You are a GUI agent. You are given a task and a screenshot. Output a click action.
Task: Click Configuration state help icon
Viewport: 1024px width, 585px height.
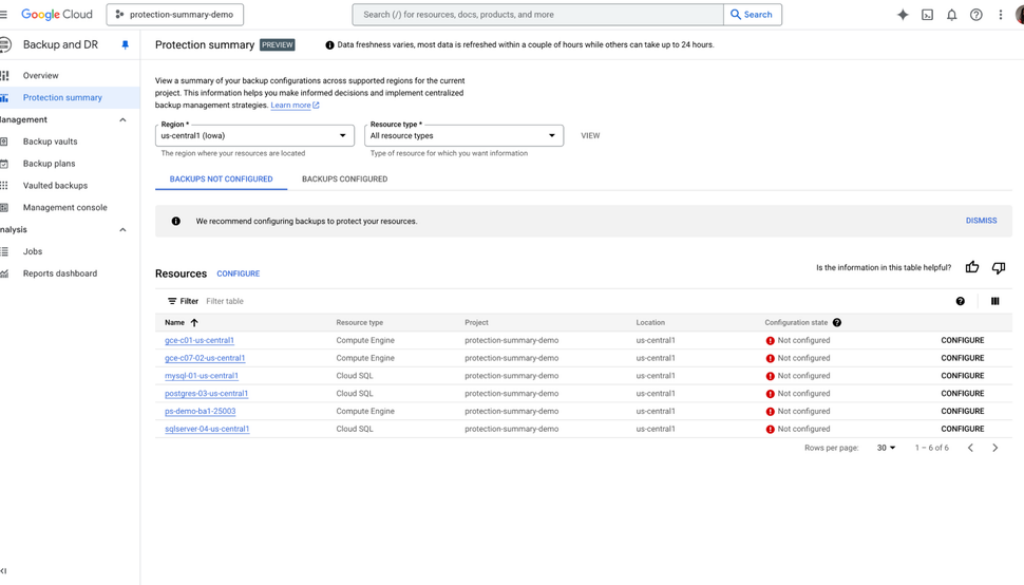click(x=837, y=323)
